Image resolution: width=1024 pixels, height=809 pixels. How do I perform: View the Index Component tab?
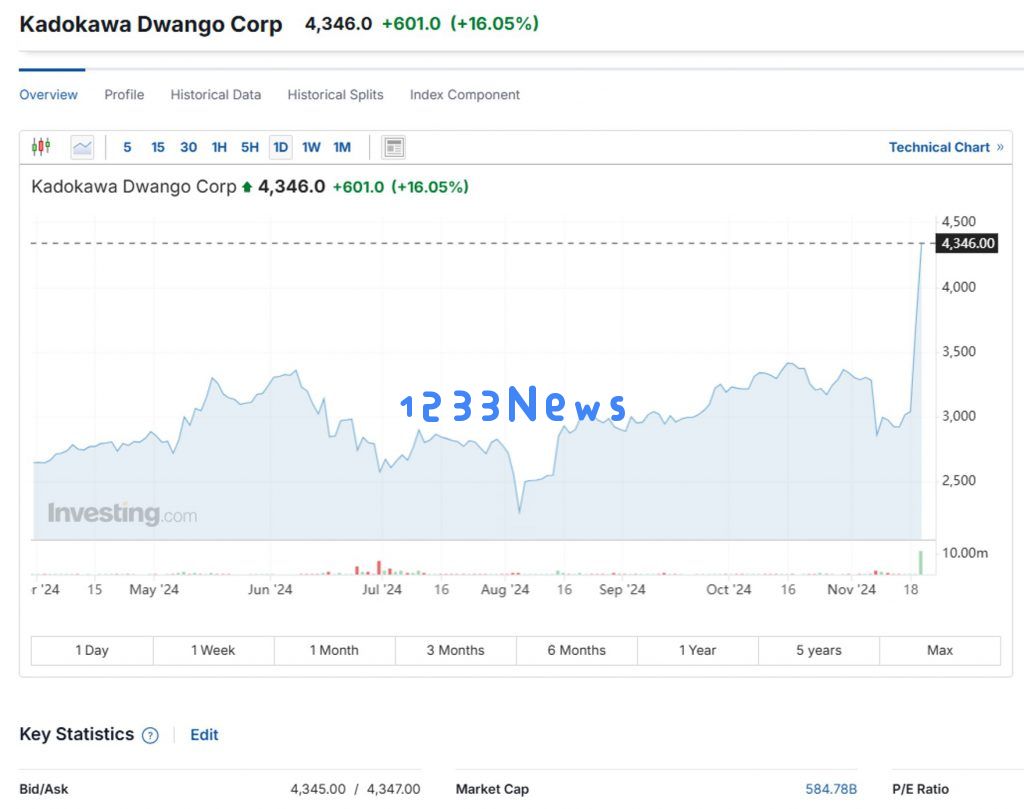465,95
